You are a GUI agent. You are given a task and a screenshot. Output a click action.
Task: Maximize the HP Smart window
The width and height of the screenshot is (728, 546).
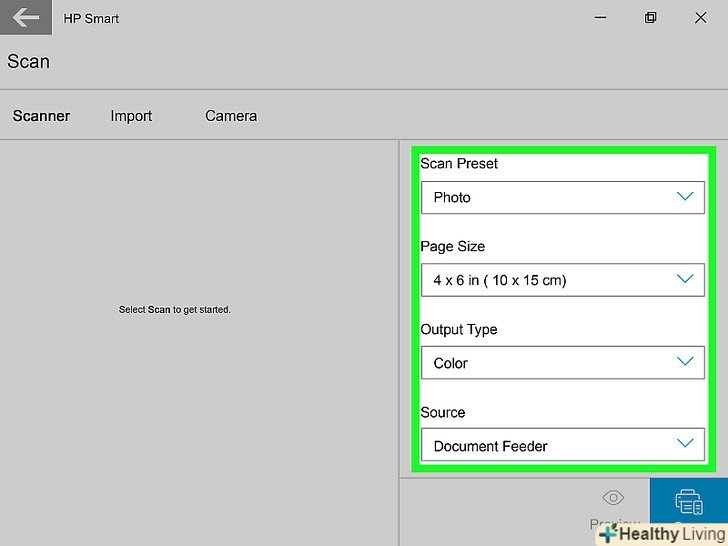click(651, 18)
